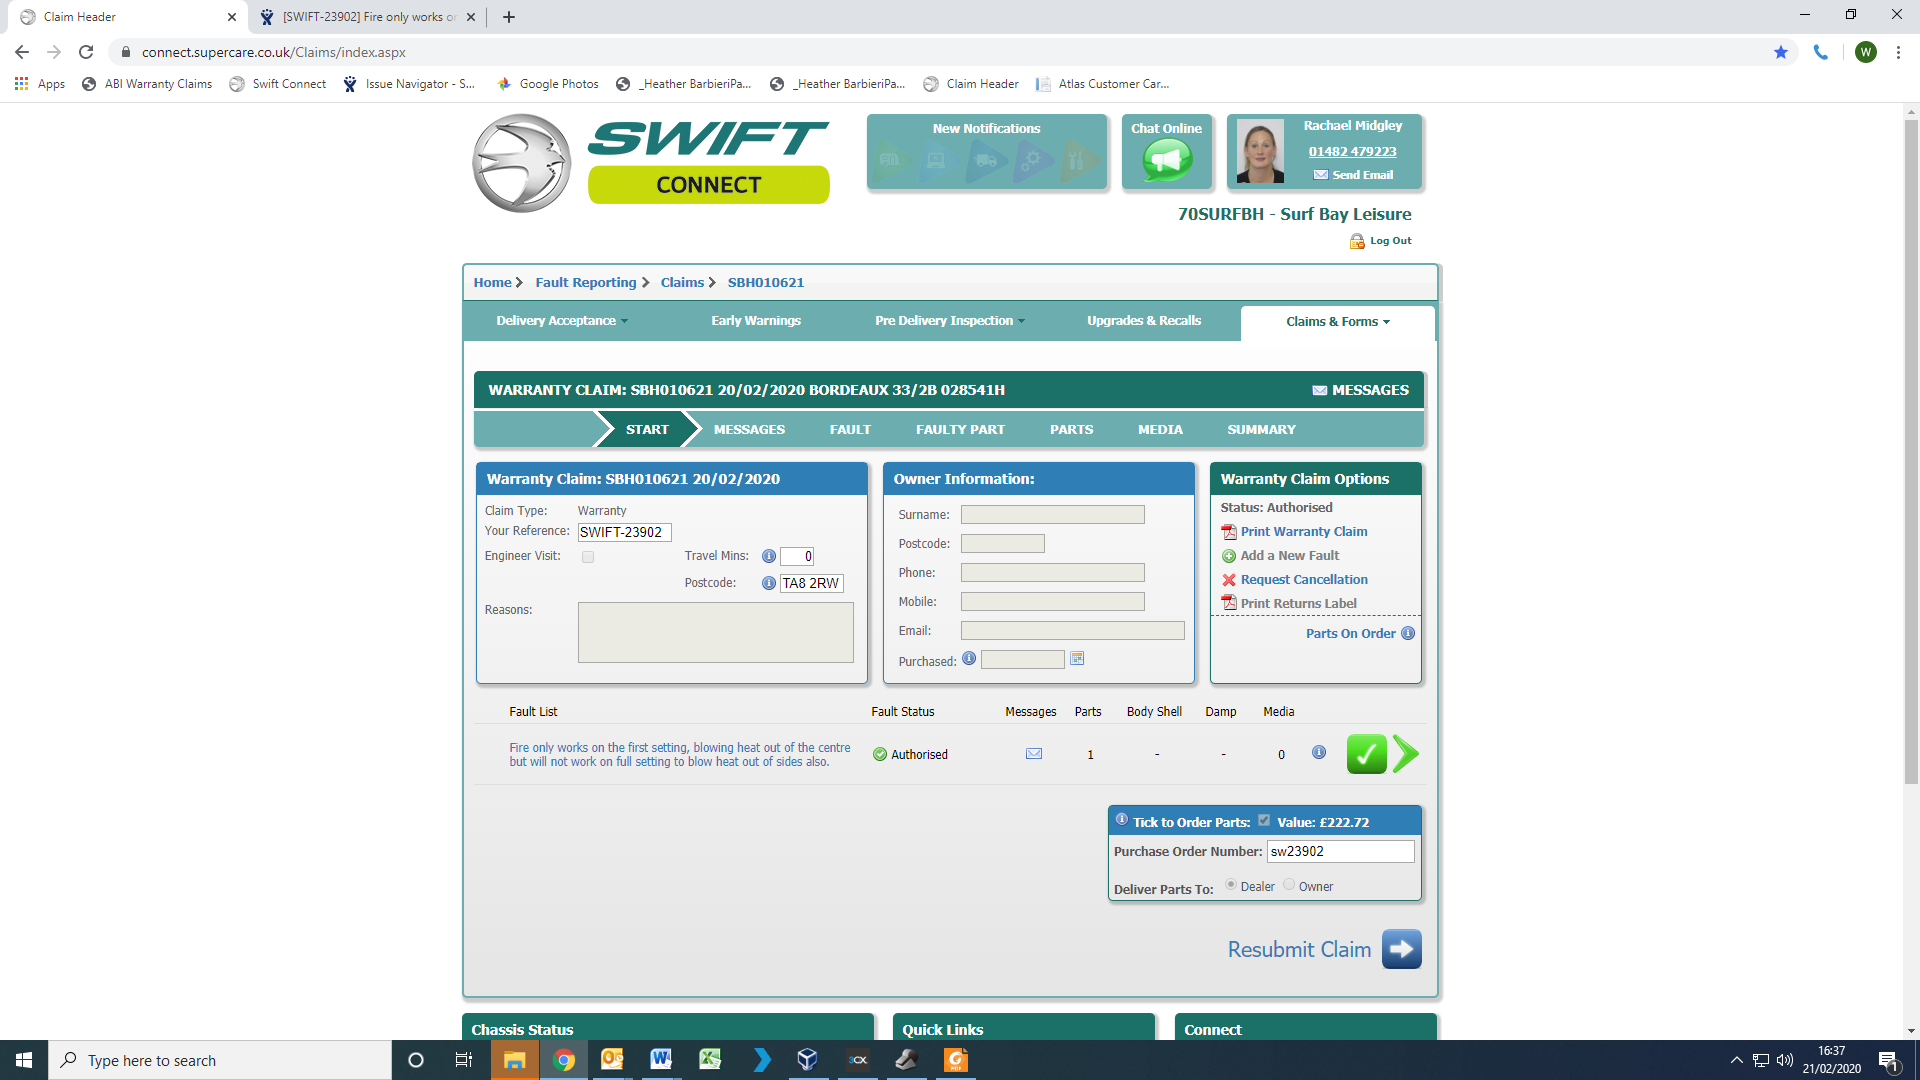Switch to the FAULTY PART step tab

[960, 429]
